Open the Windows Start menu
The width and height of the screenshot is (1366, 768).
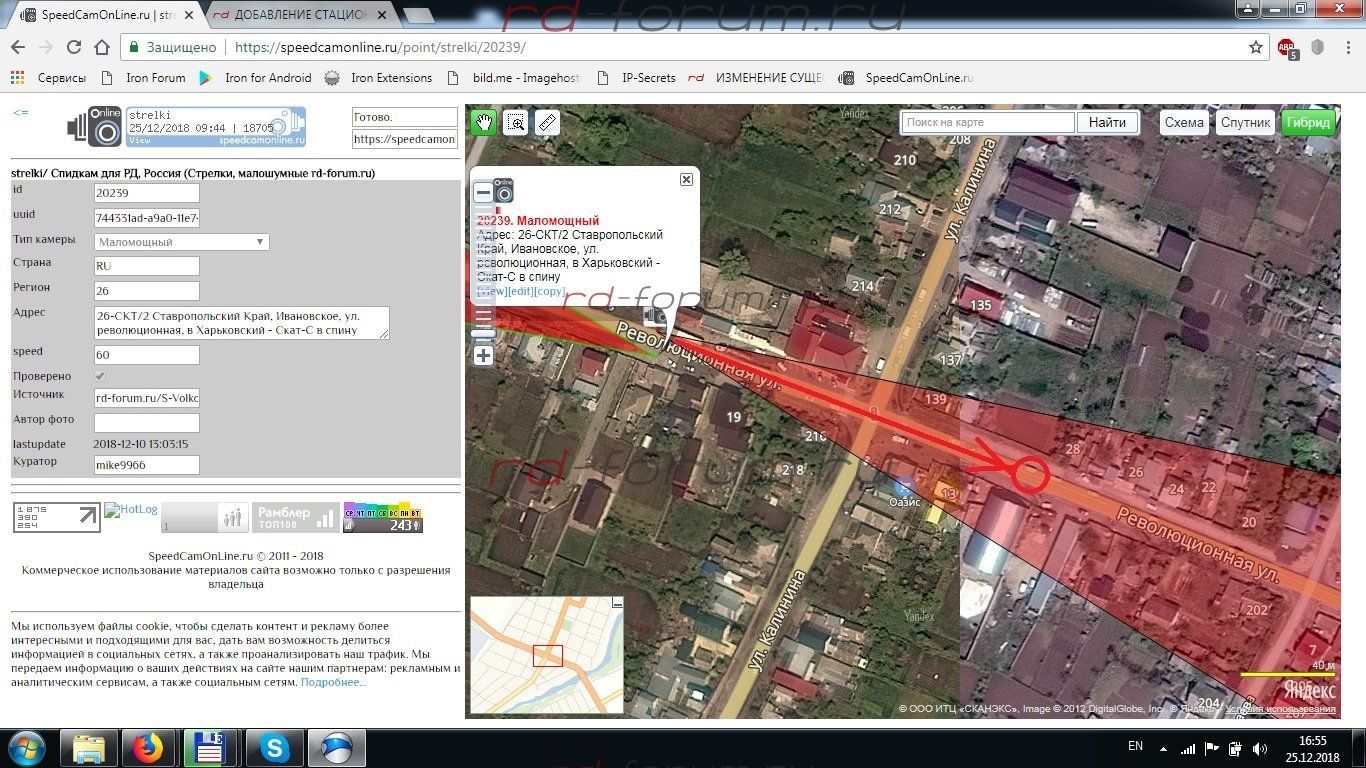pos(26,748)
